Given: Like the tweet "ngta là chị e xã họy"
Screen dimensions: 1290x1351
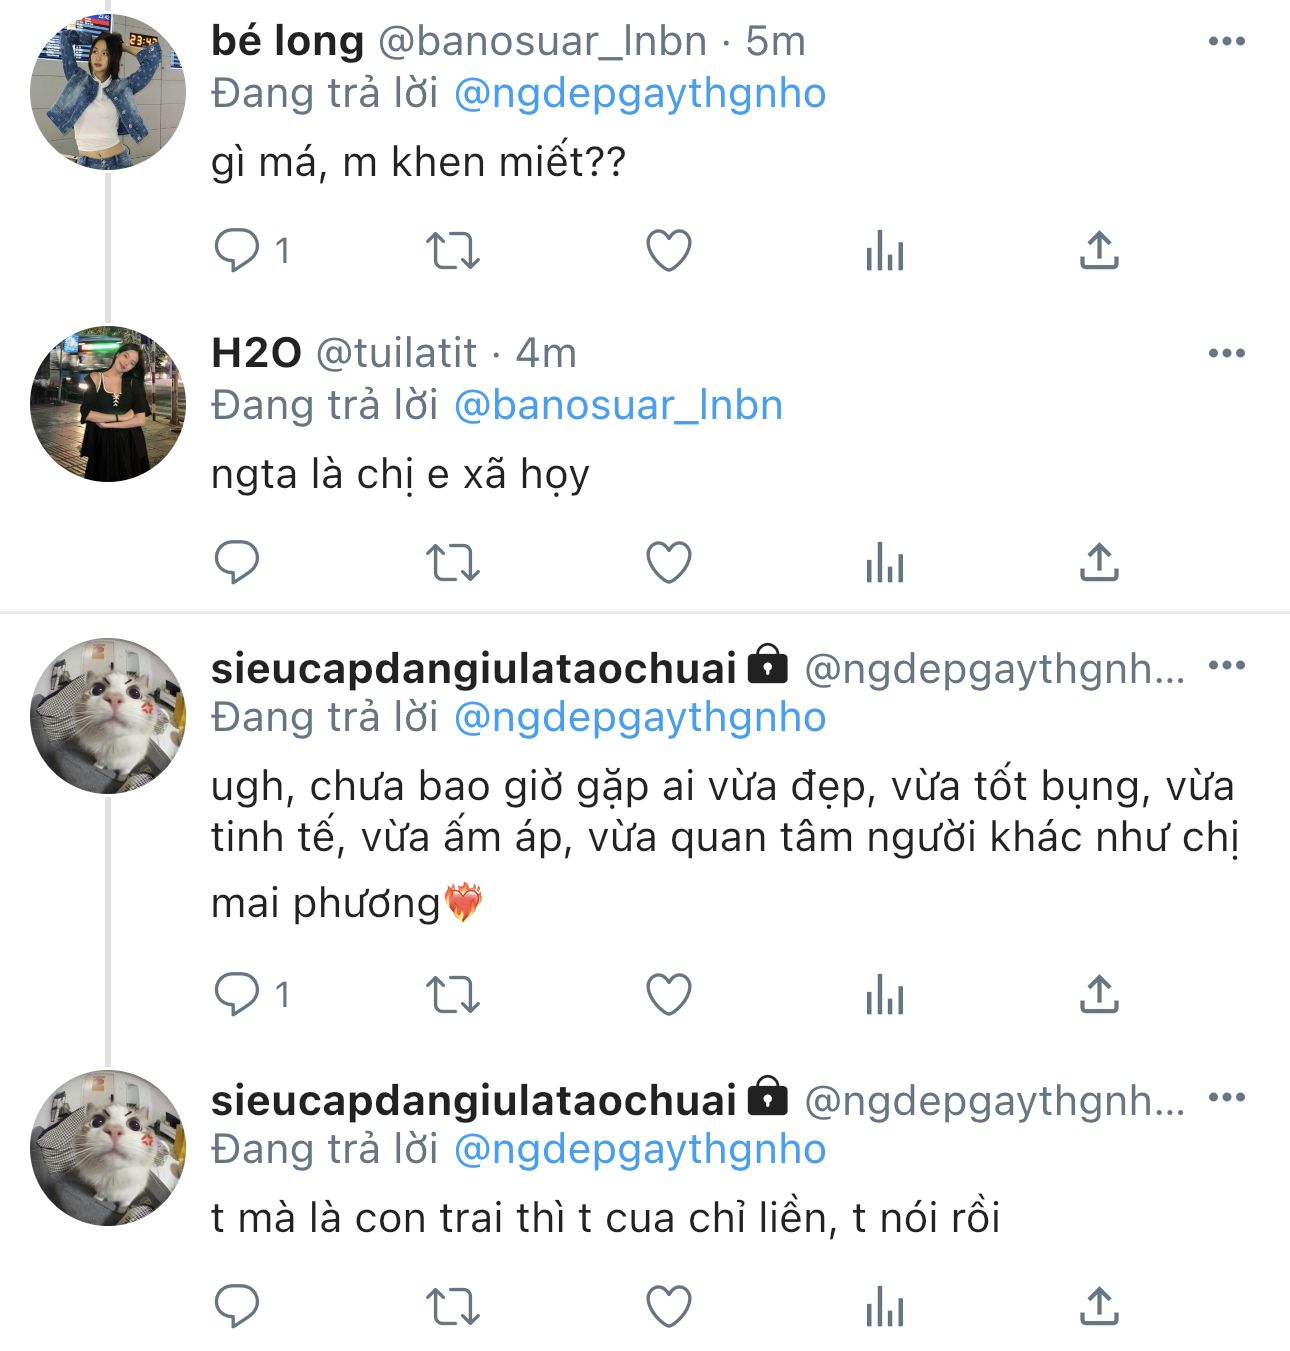Looking at the screenshot, I should (669, 562).
